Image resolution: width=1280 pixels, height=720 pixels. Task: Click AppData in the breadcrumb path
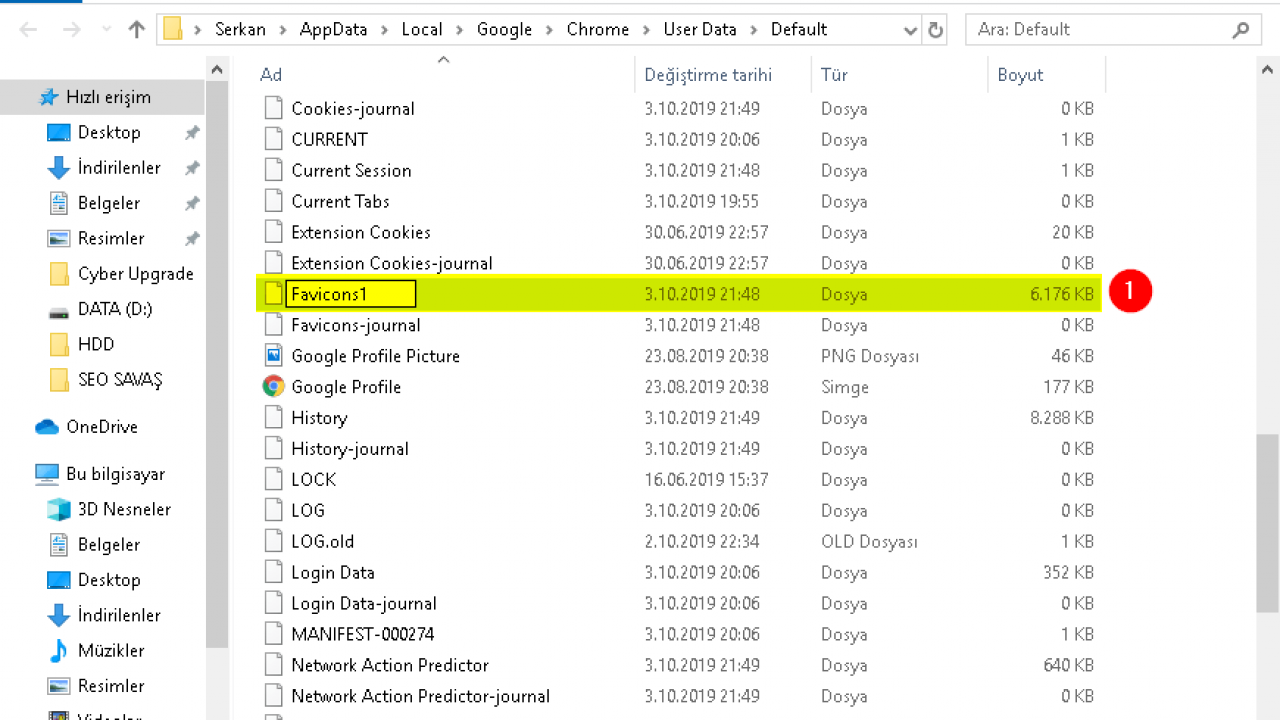[x=334, y=30]
